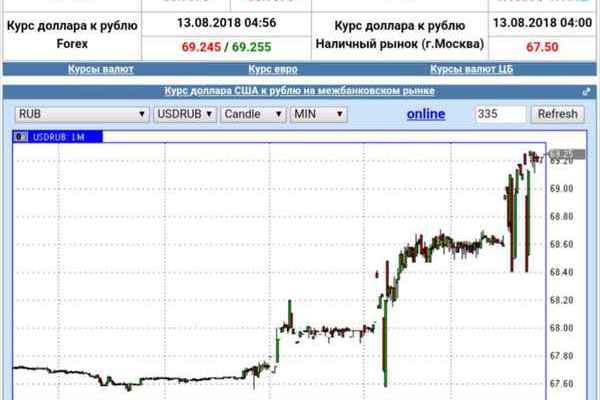This screenshot has height=400, width=600.
Task: Click the input field containing 335
Action: click(x=500, y=114)
